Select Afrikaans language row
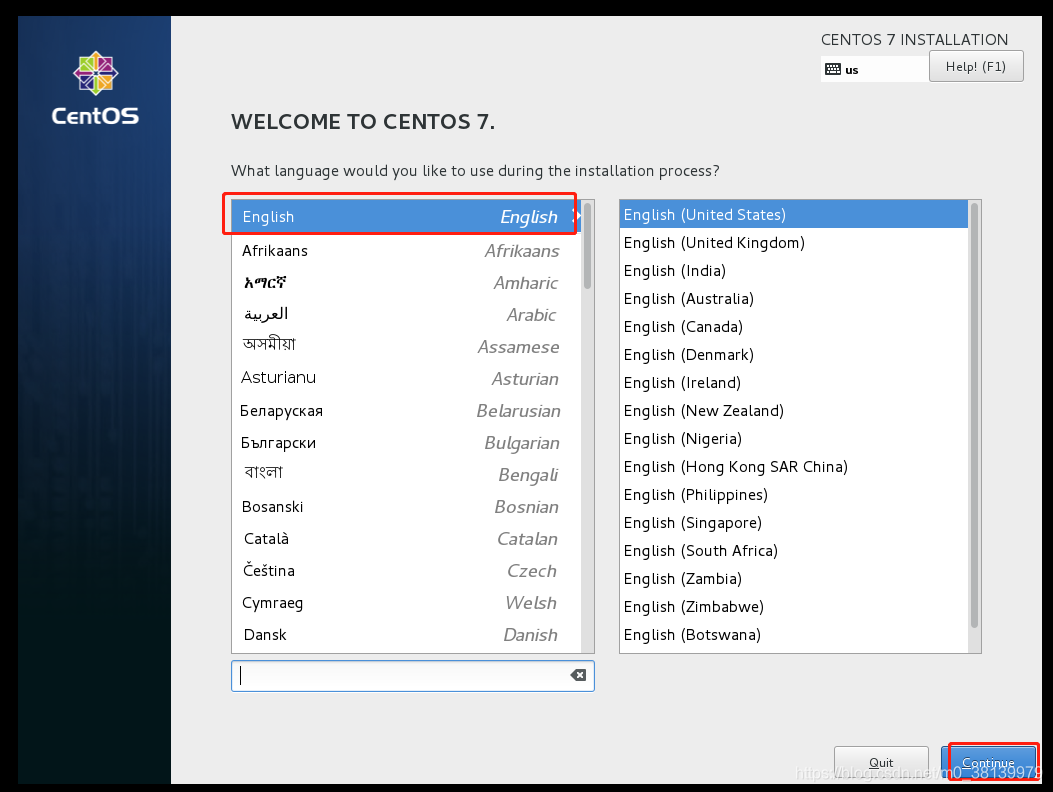 pos(406,251)
